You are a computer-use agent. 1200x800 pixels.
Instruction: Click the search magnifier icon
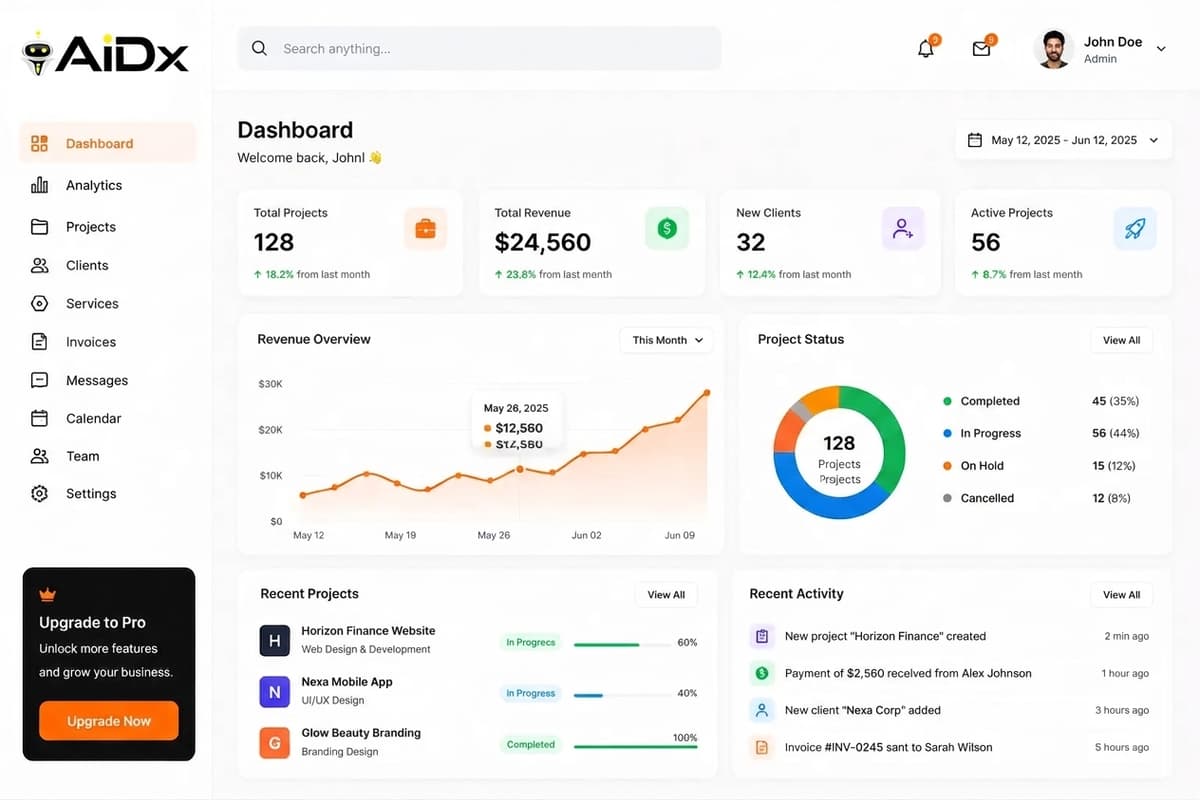(x=259, y=48)
